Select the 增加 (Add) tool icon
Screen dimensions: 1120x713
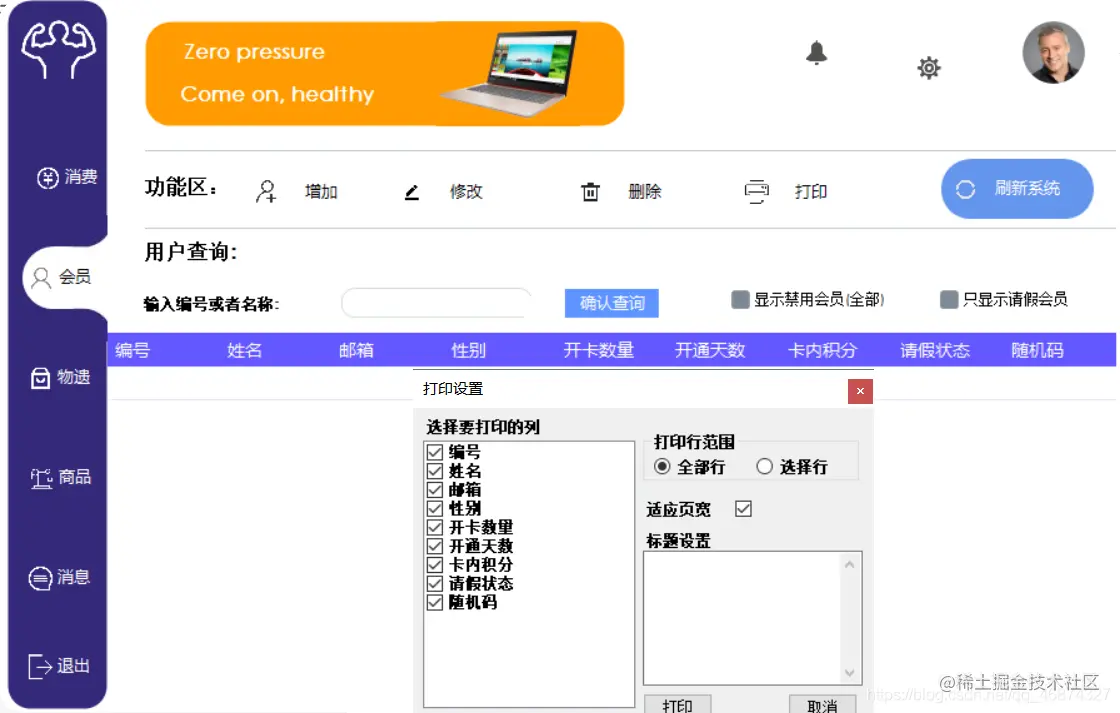tap(266, 191)
